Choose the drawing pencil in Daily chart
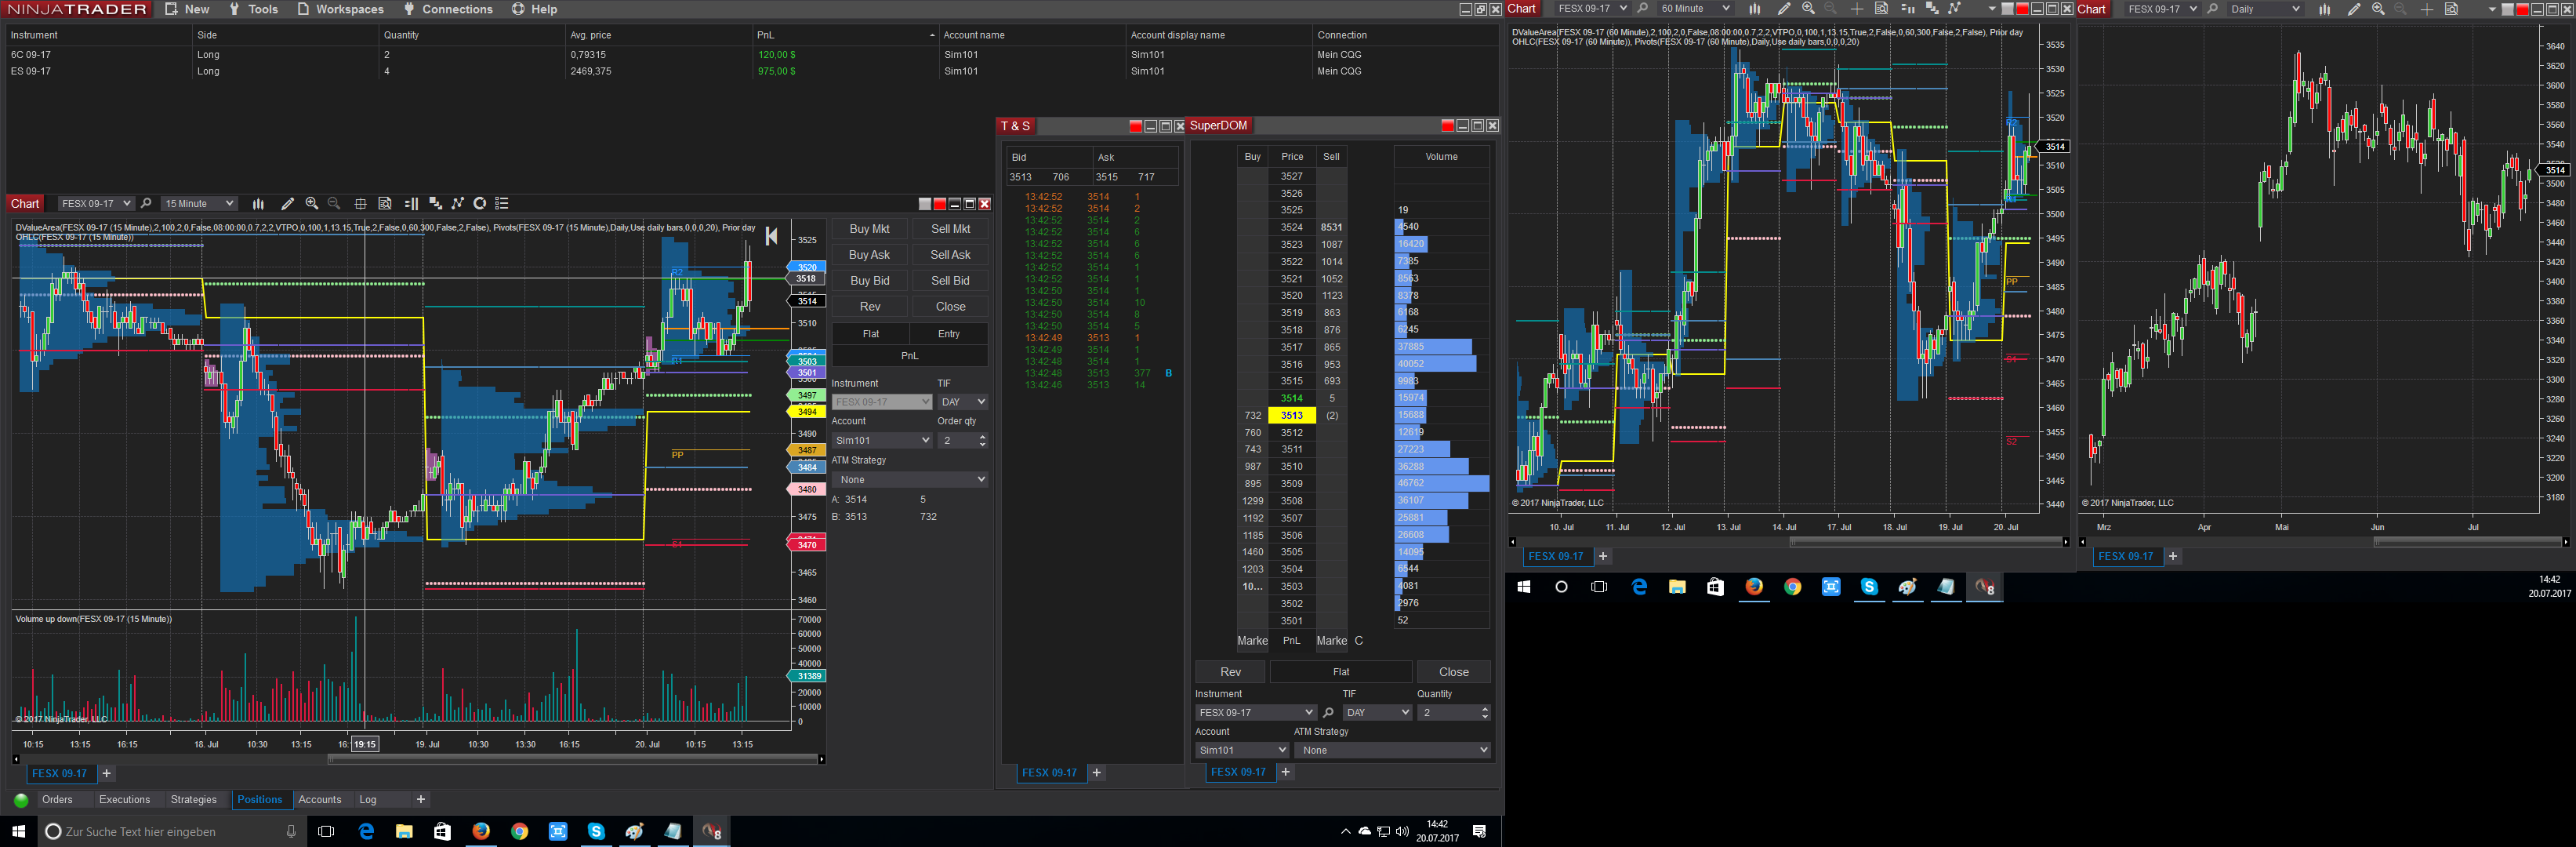Screen dimensions: 2576x847 [x=2354, y=9]
